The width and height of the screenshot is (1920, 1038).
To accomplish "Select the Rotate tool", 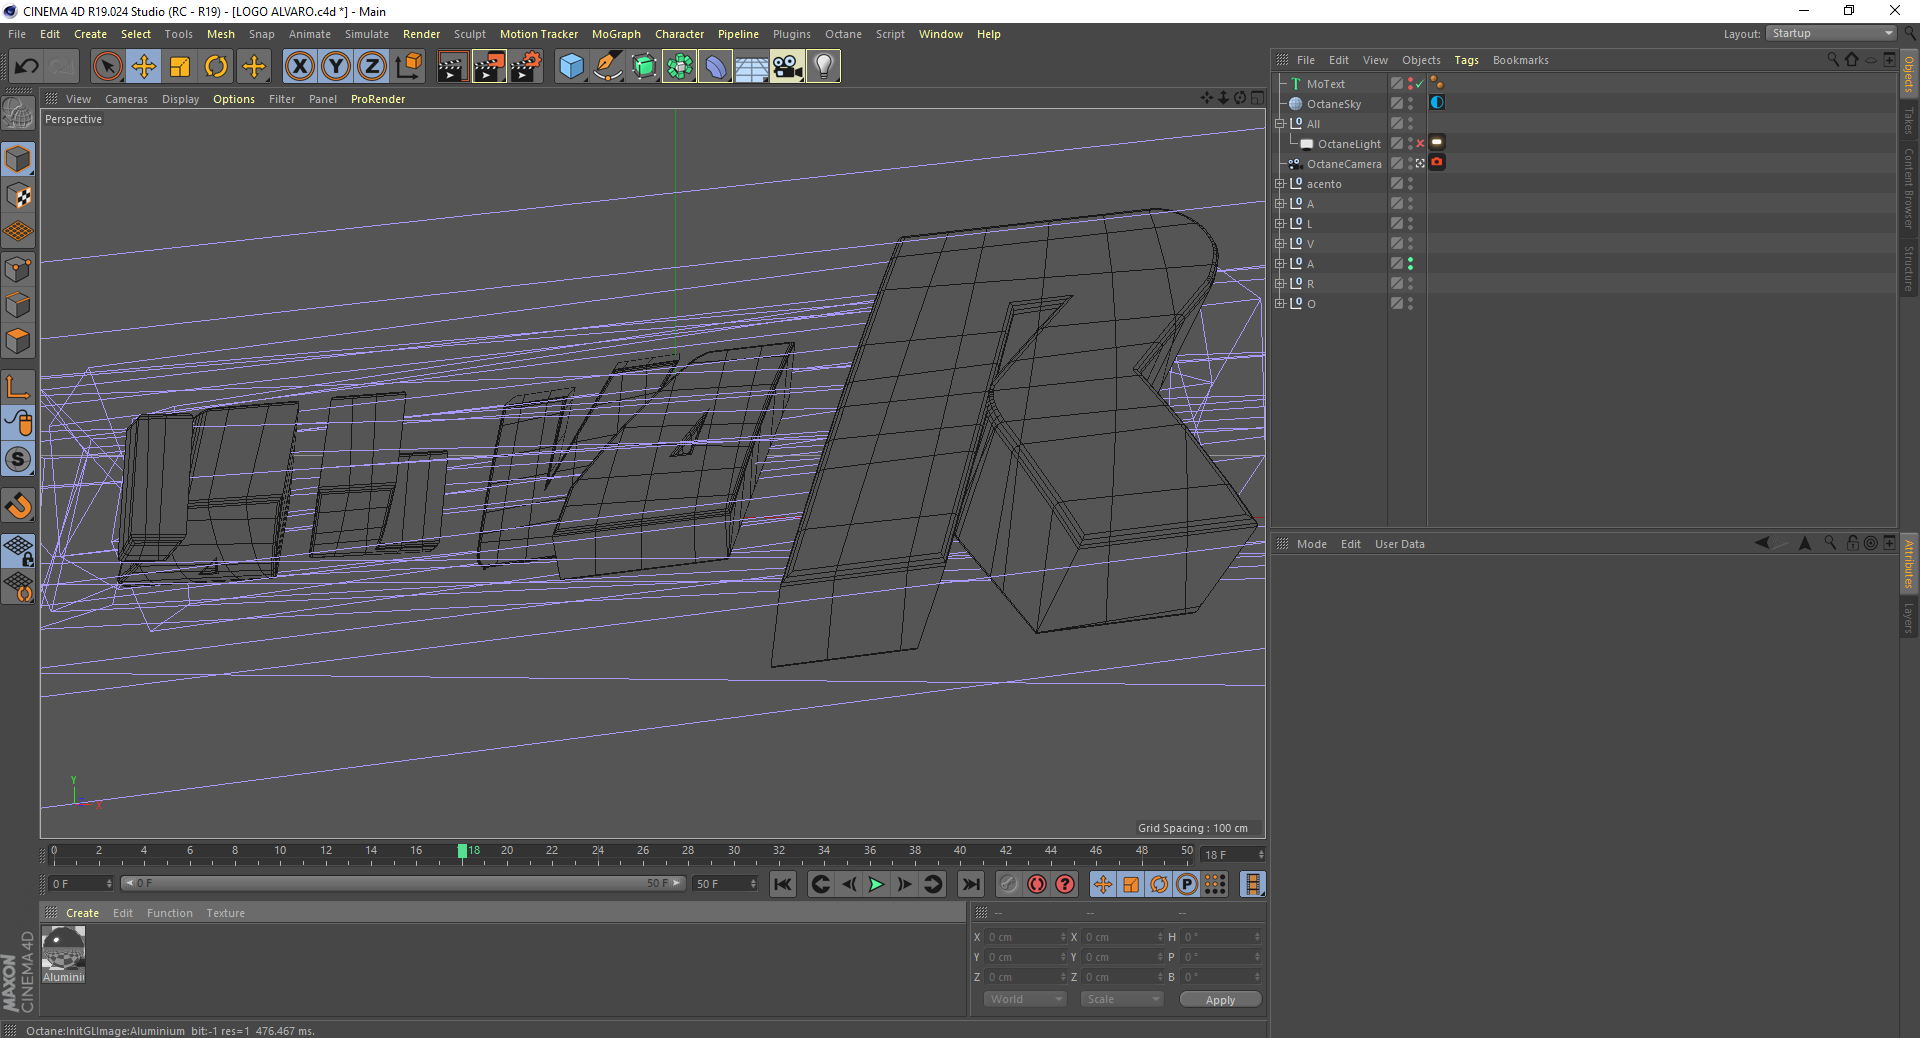I will 216,67.
